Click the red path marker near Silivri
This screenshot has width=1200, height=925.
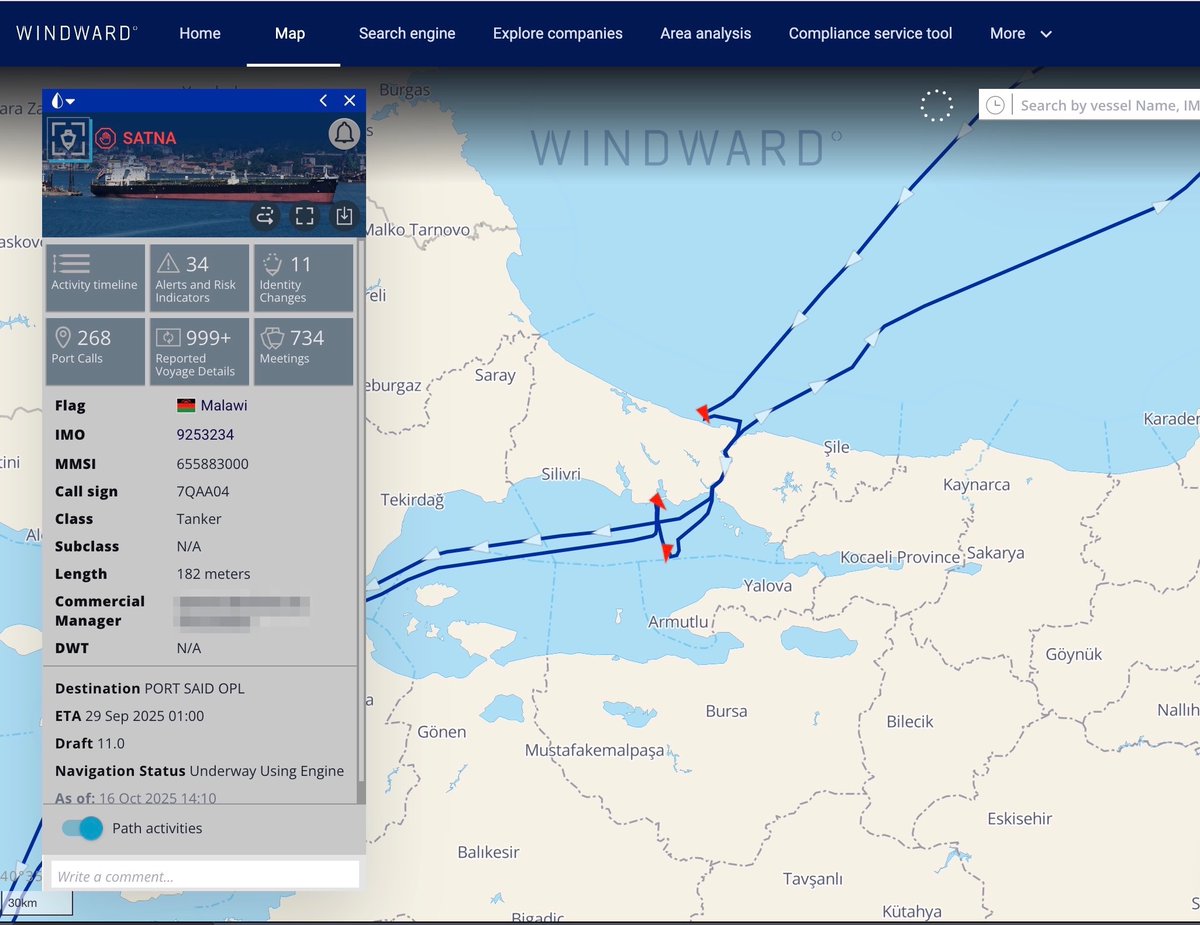pos(657,499)
